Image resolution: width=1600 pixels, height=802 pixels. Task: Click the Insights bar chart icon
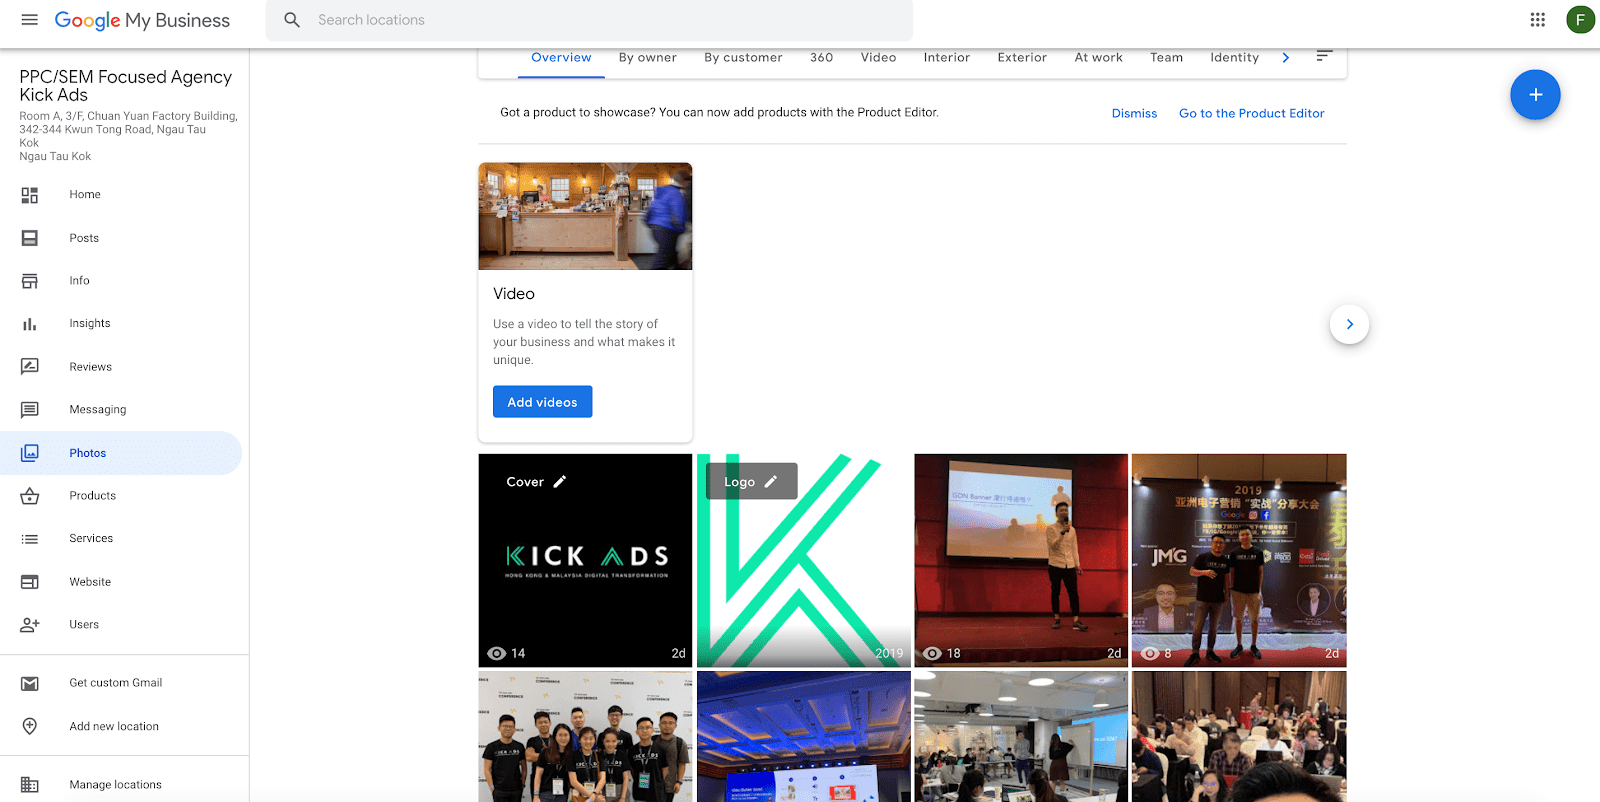[30, 324]
